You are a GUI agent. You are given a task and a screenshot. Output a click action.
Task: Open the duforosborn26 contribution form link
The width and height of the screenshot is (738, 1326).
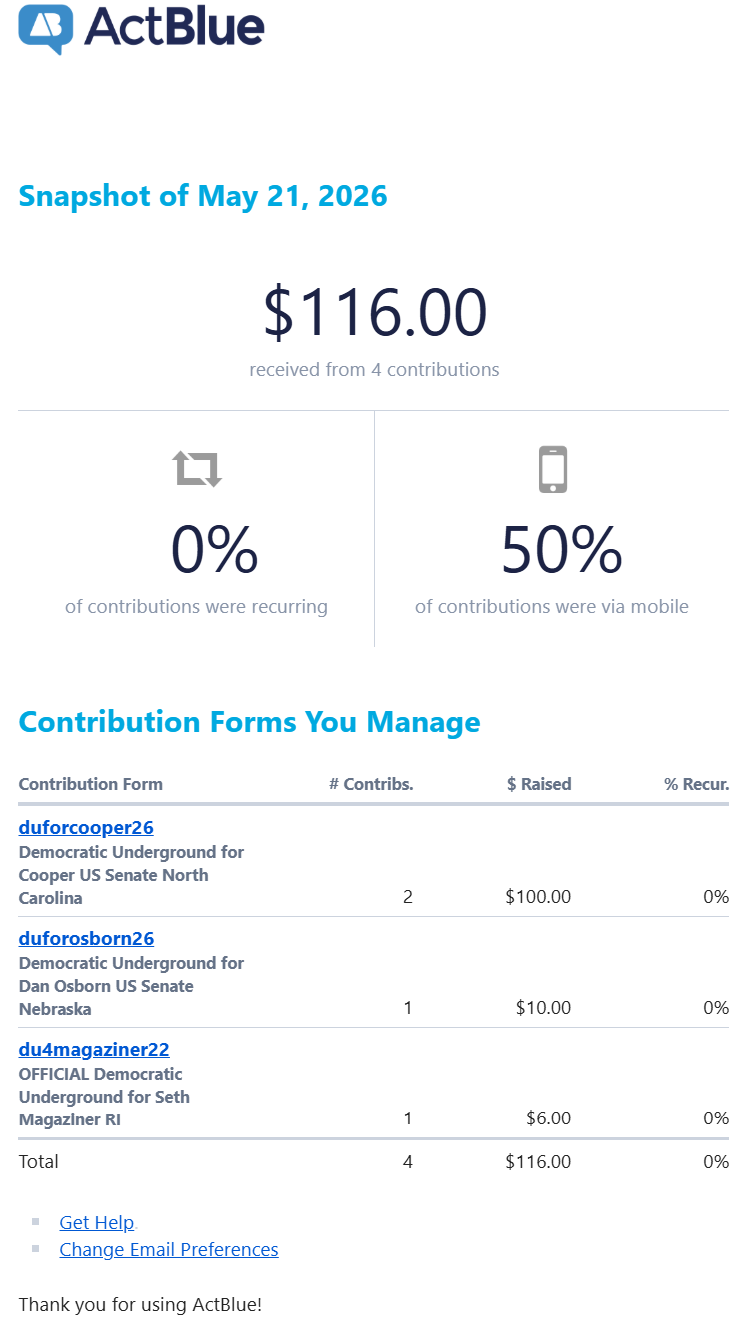[86, 939]
